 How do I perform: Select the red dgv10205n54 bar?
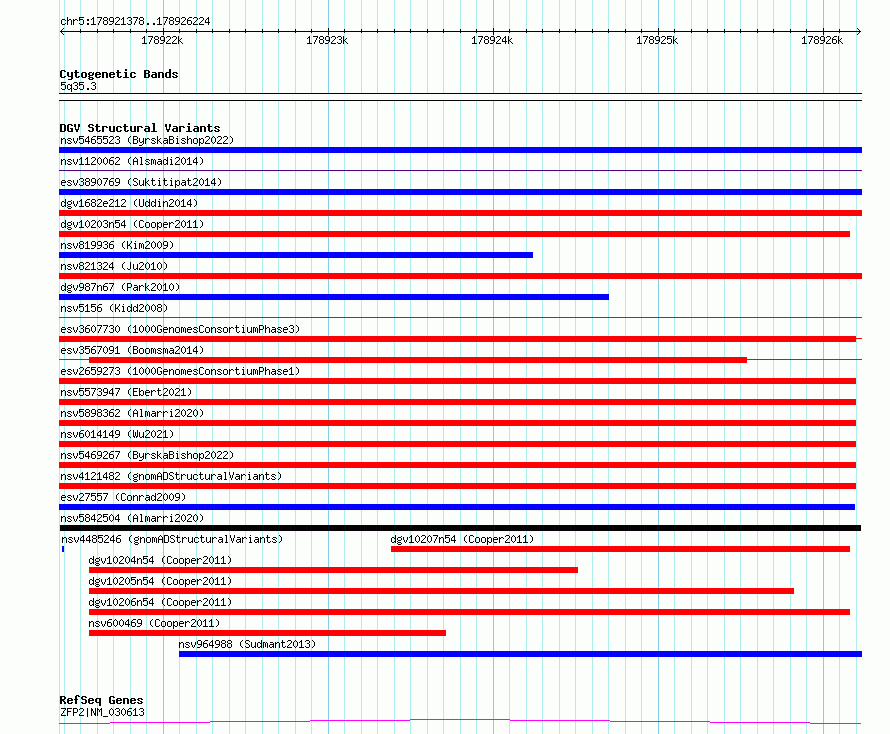click(442, 591)
